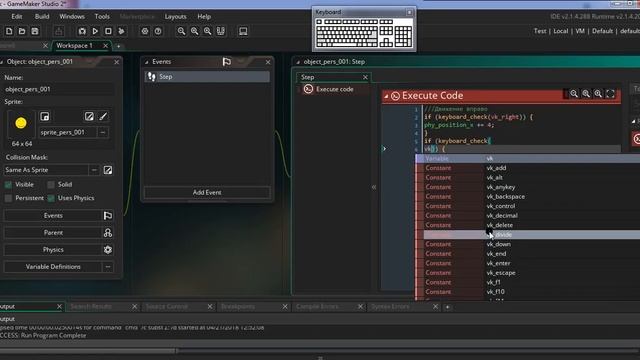The width and height of the screenshot is (640, 360).
Task: Collapse the action list with the double chevron
Action: click(374, 187)
